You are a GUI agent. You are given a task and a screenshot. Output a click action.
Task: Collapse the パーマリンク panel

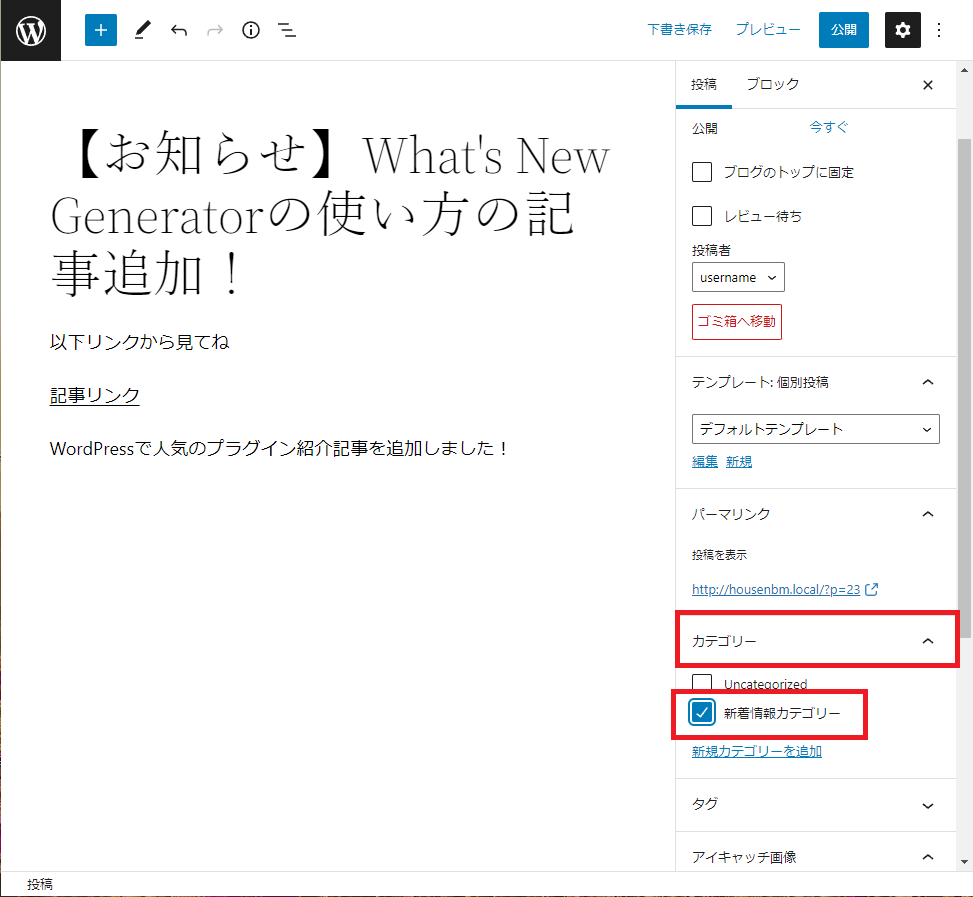pos(928,514)
